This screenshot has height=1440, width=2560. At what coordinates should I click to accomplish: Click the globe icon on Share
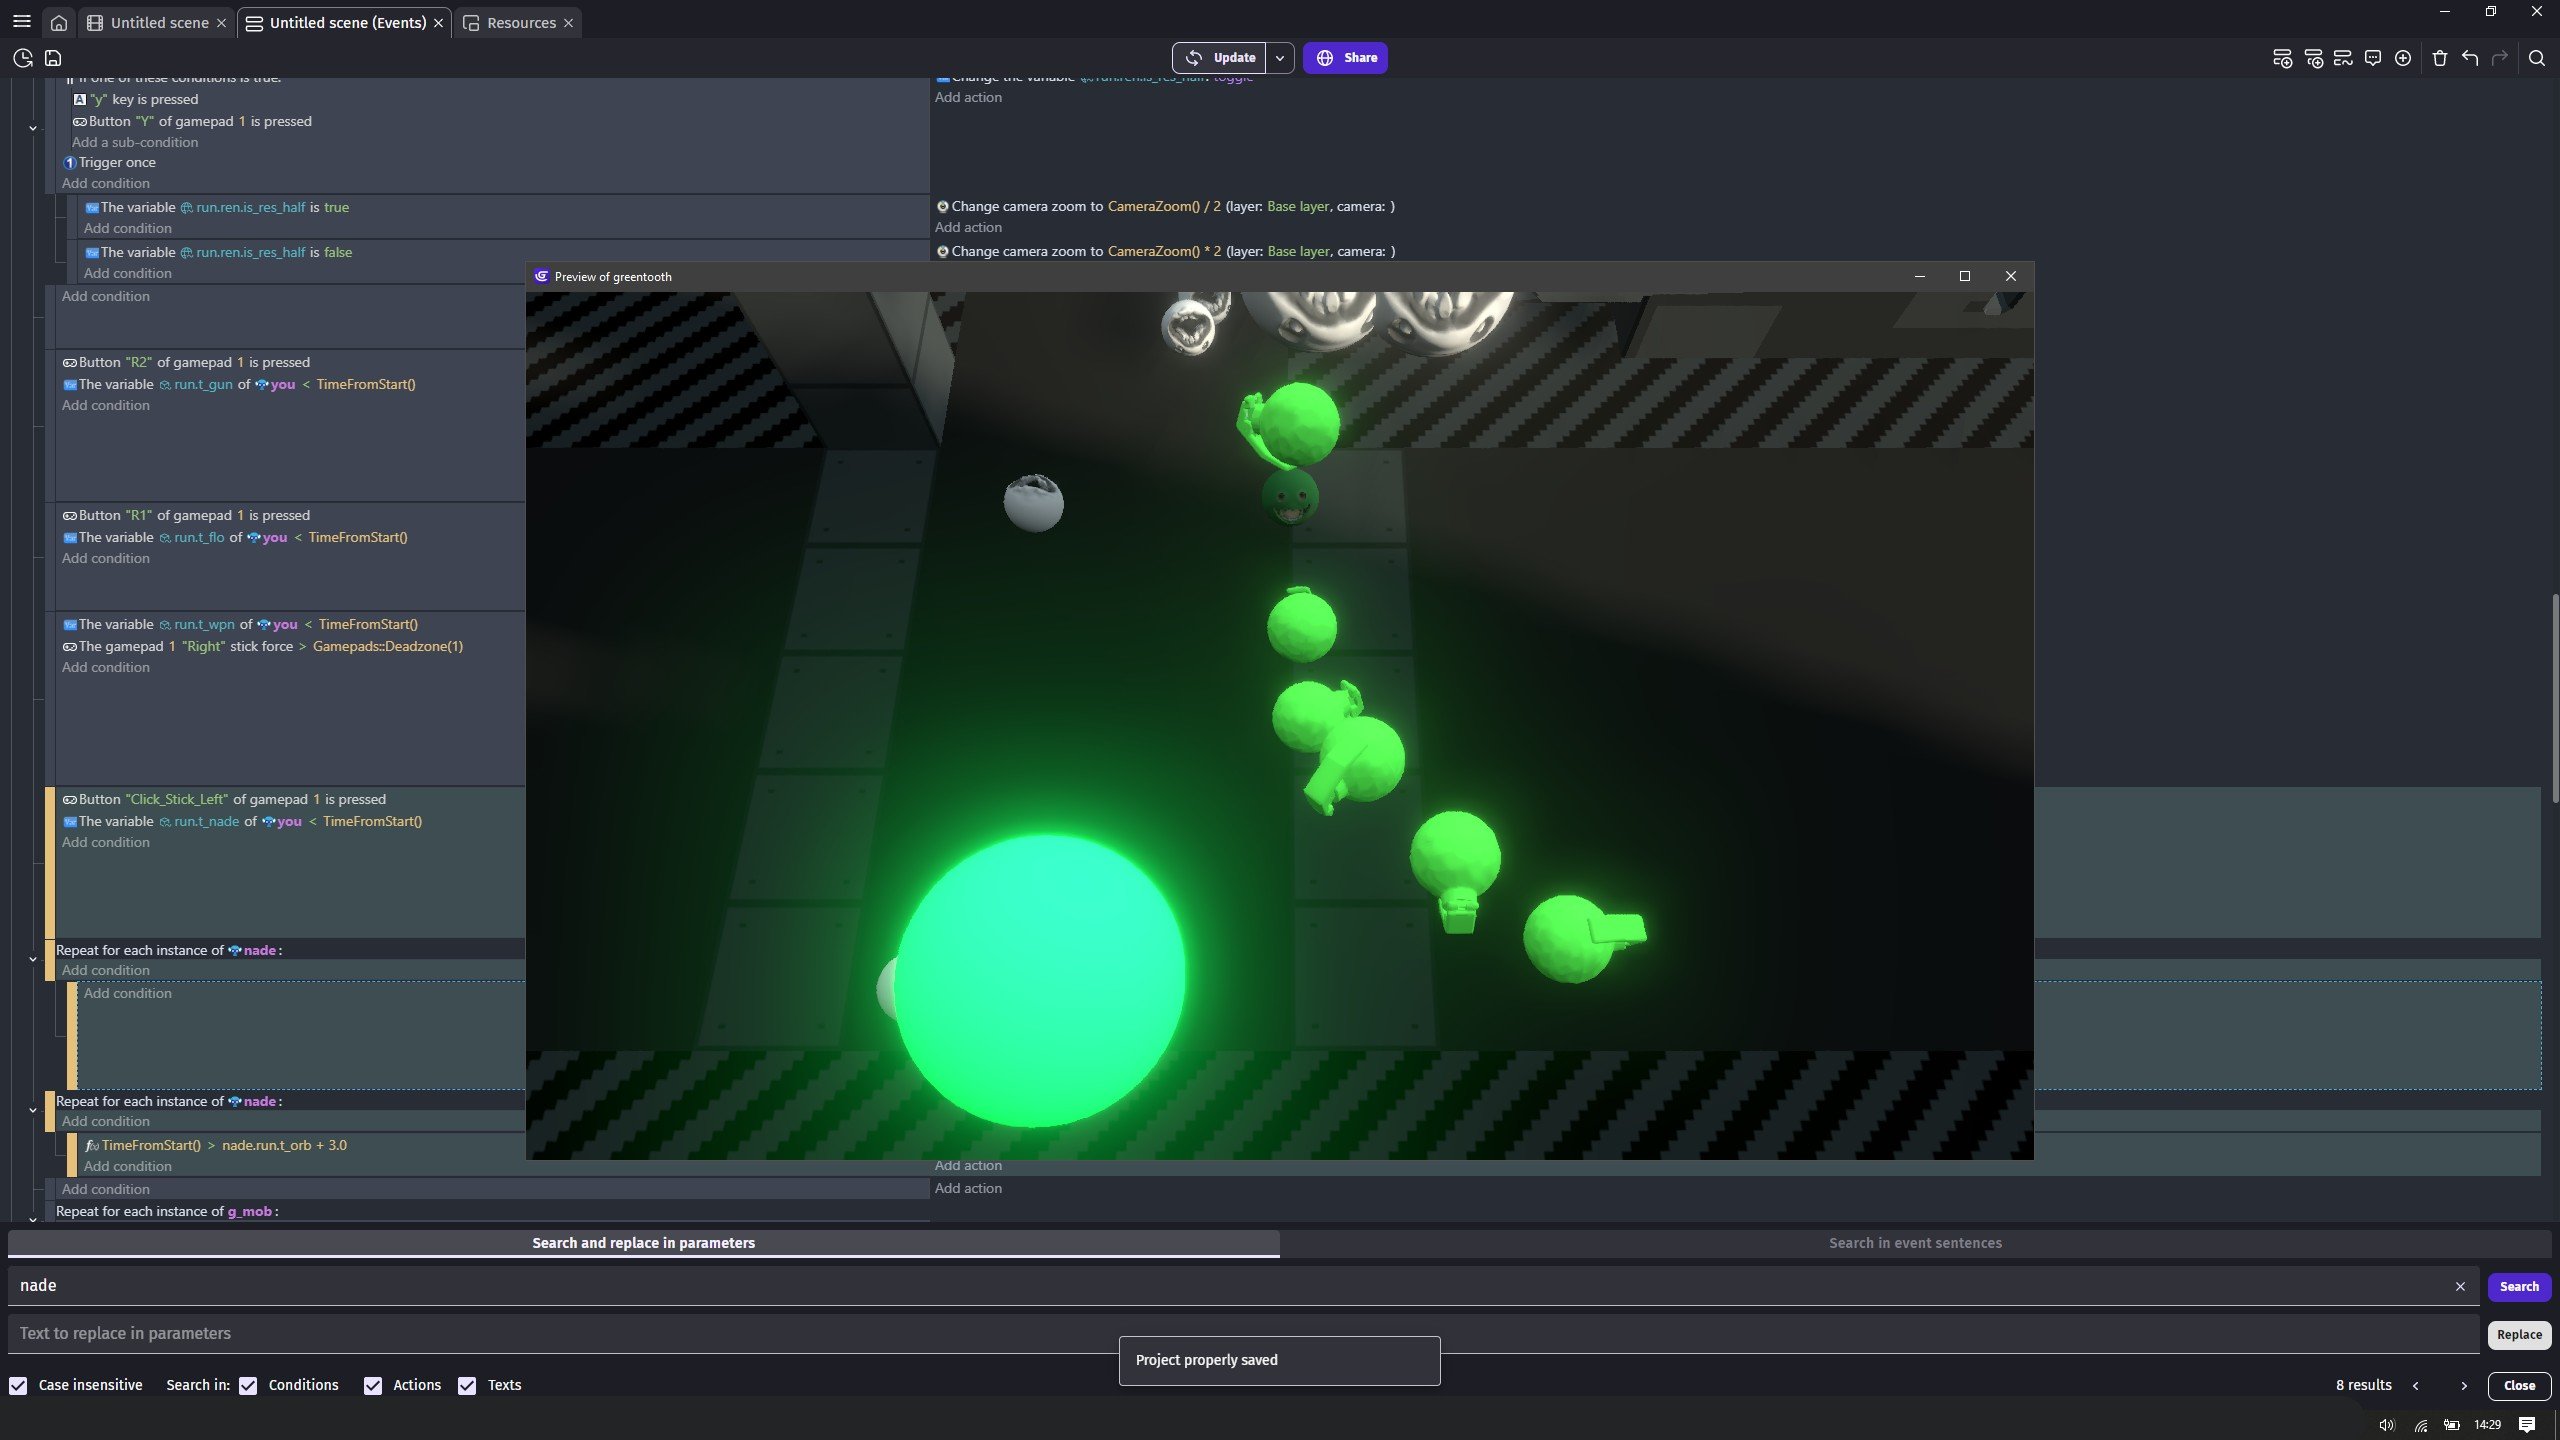click(x=1325, y=58)
